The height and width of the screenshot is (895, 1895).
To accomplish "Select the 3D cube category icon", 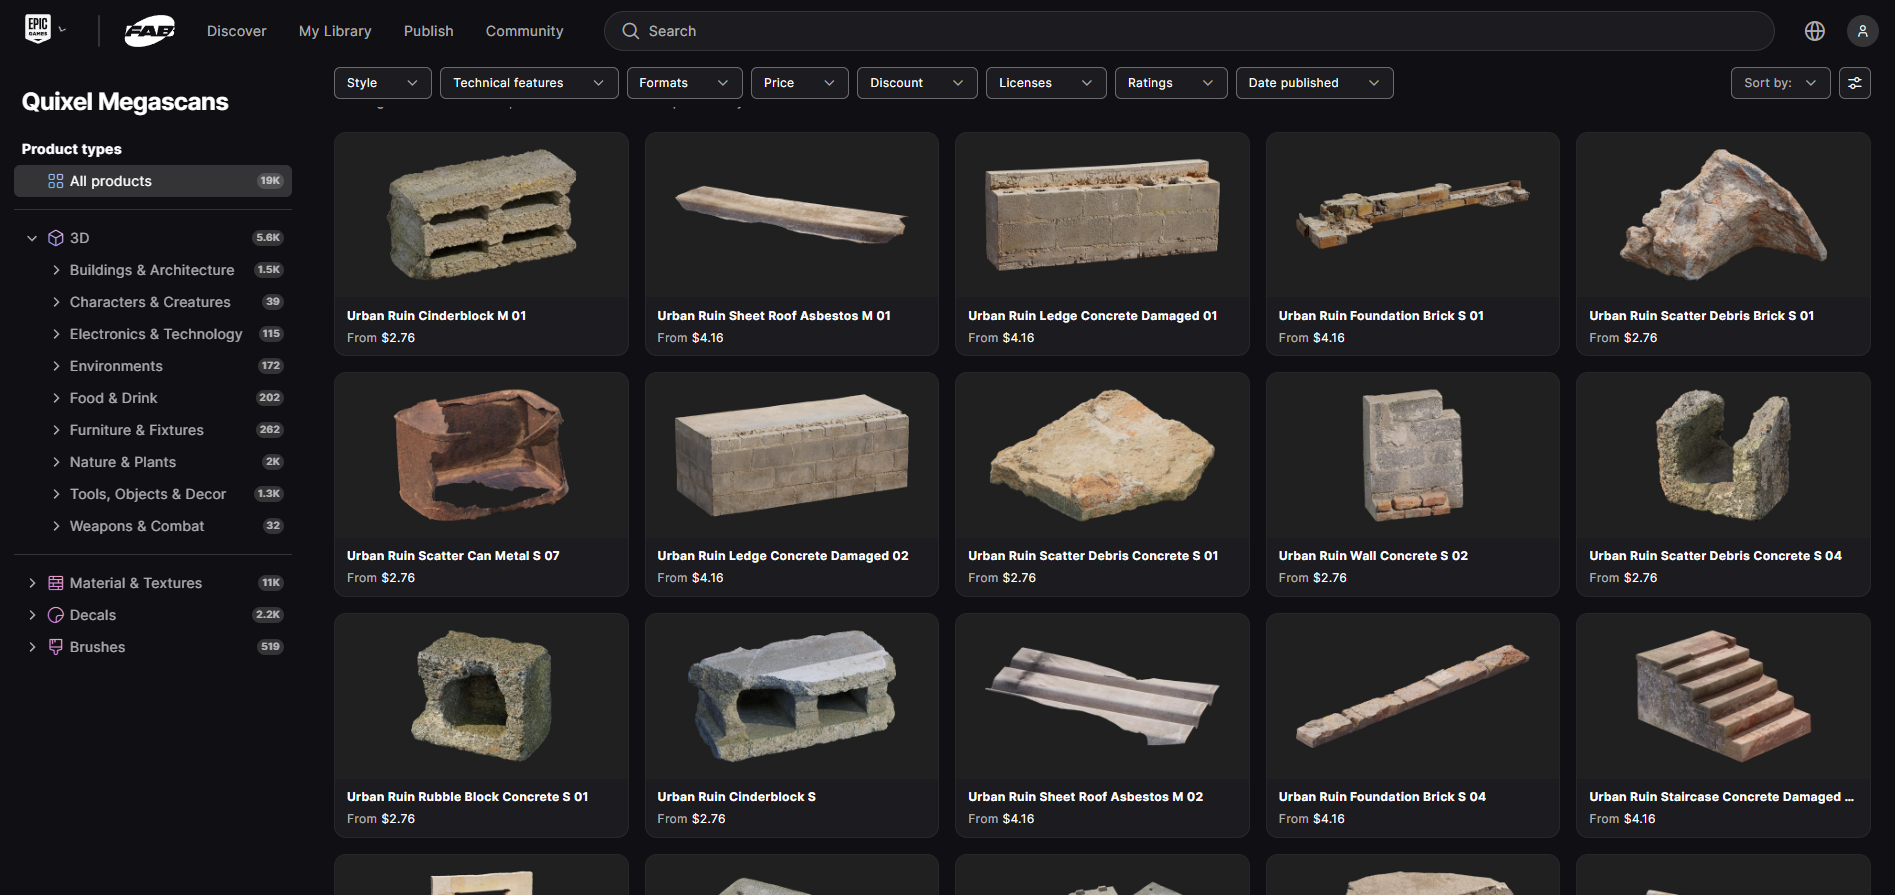I will [x=56, y=238].
